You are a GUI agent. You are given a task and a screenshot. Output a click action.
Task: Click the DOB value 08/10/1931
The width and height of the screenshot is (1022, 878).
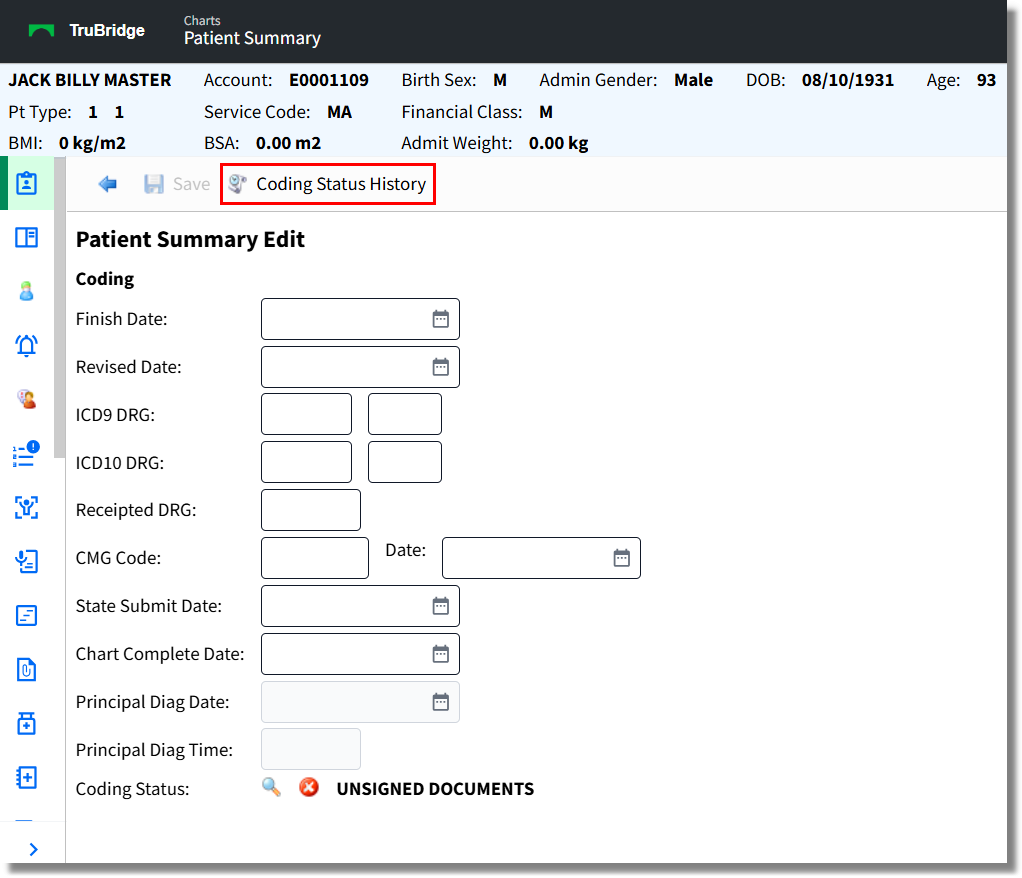click(x=847, y=80)
